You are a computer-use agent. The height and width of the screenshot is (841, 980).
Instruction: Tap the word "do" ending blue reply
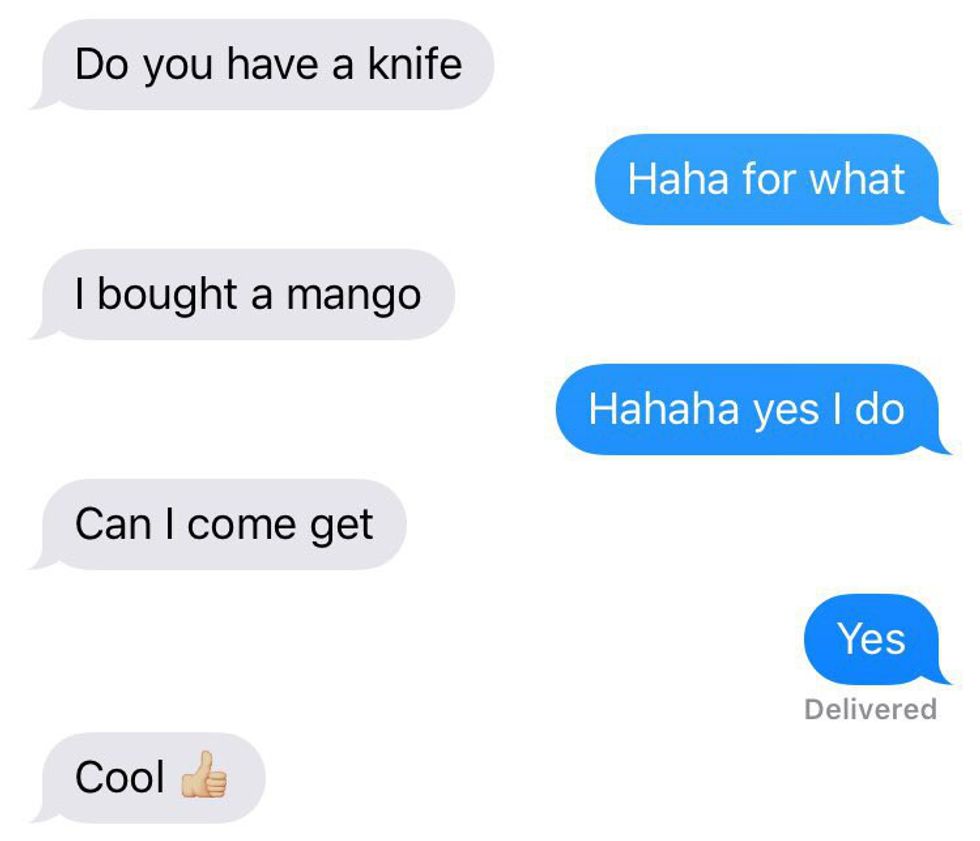click(880, 409)
